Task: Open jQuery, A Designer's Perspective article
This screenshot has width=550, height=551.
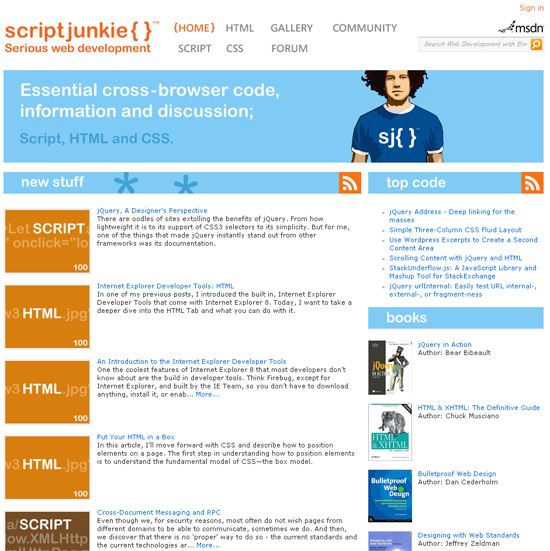Action: (152, 210)
